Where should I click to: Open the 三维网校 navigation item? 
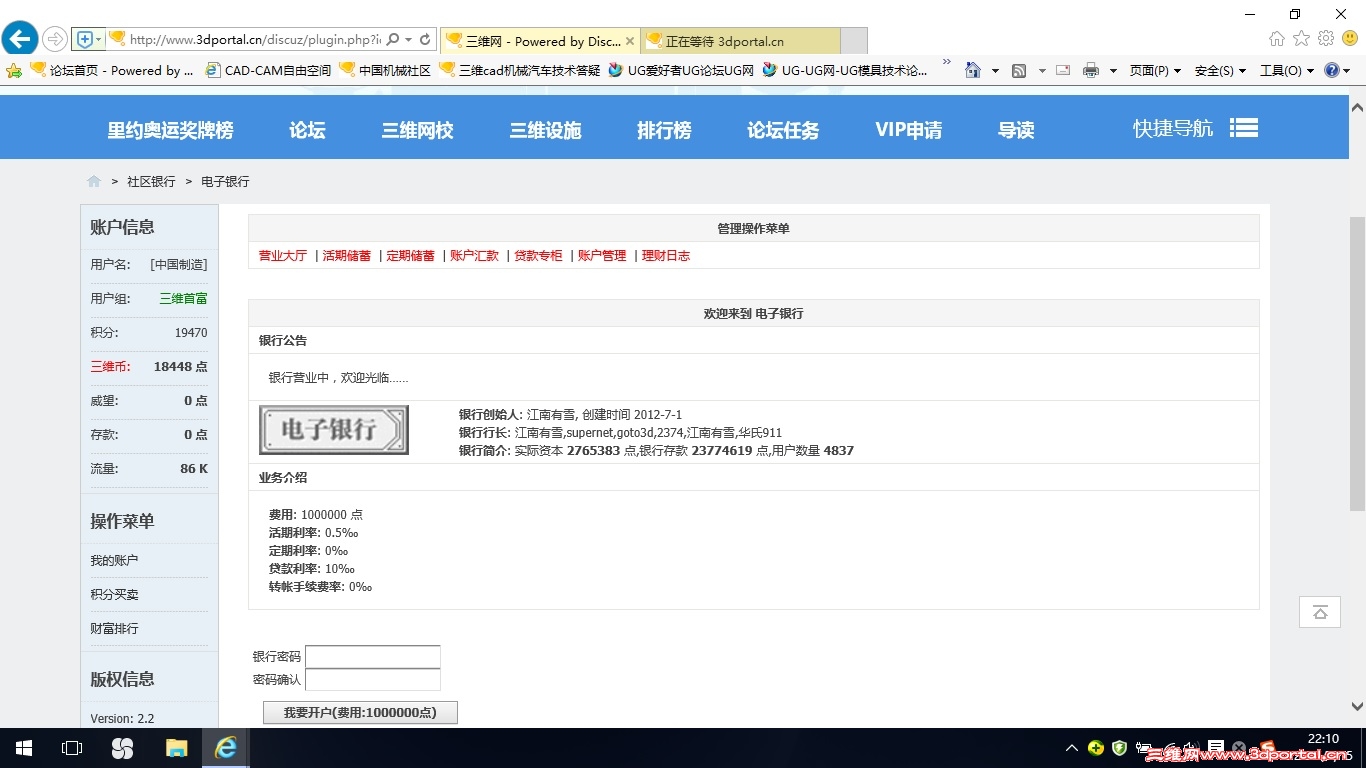tap(417, 130)
